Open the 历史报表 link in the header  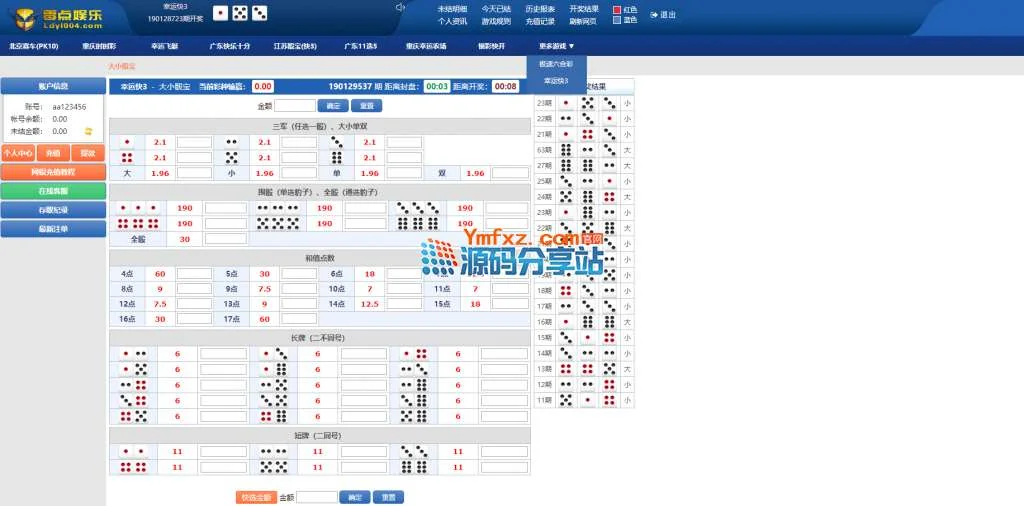pyautogui.click(x=541, y=8)
